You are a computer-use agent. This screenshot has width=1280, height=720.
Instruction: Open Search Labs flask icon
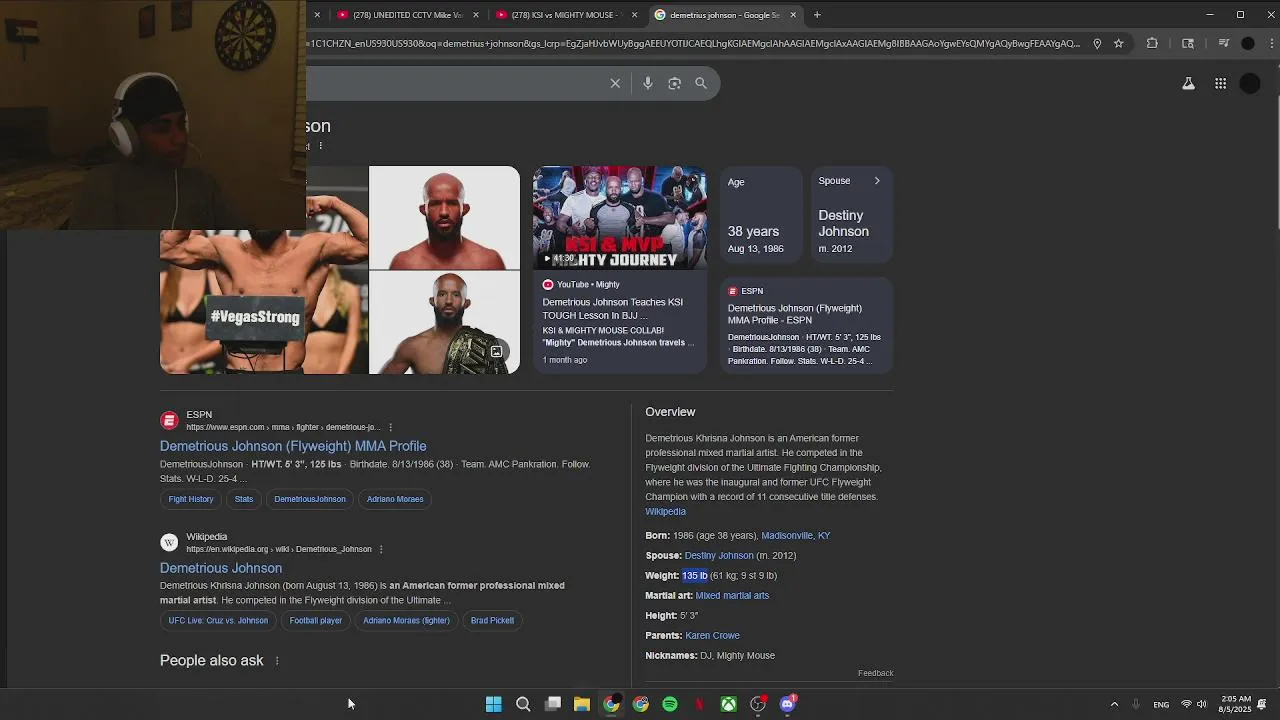1188,84
